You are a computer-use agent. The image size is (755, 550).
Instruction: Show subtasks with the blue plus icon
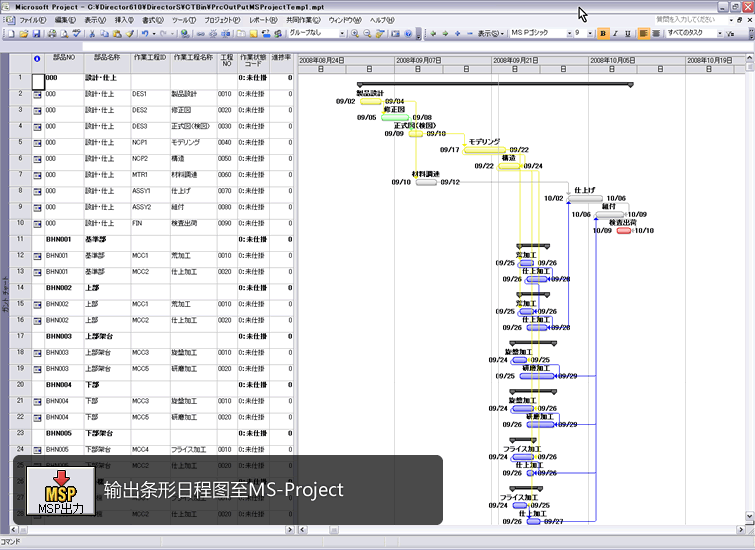pyautogui.click(x=457, y=34)
